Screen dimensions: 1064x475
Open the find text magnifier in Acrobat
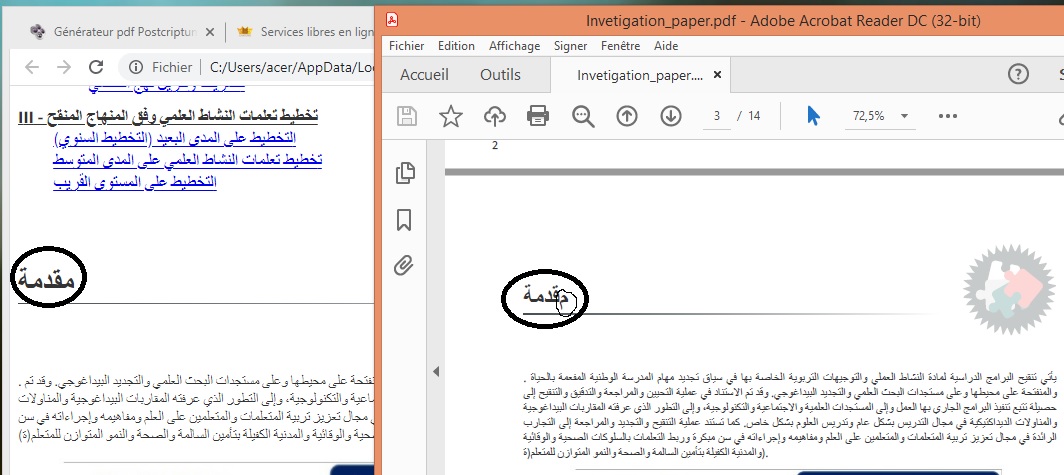583,116
